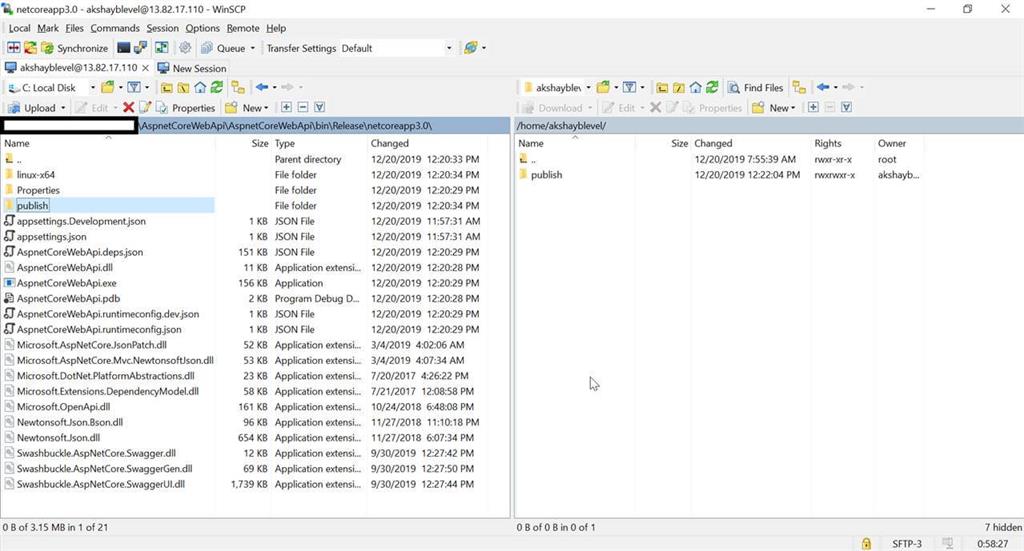Viewport: 1024px width, 551px height.
Task: Open local Properties button
Action: (x=185, y=108)
